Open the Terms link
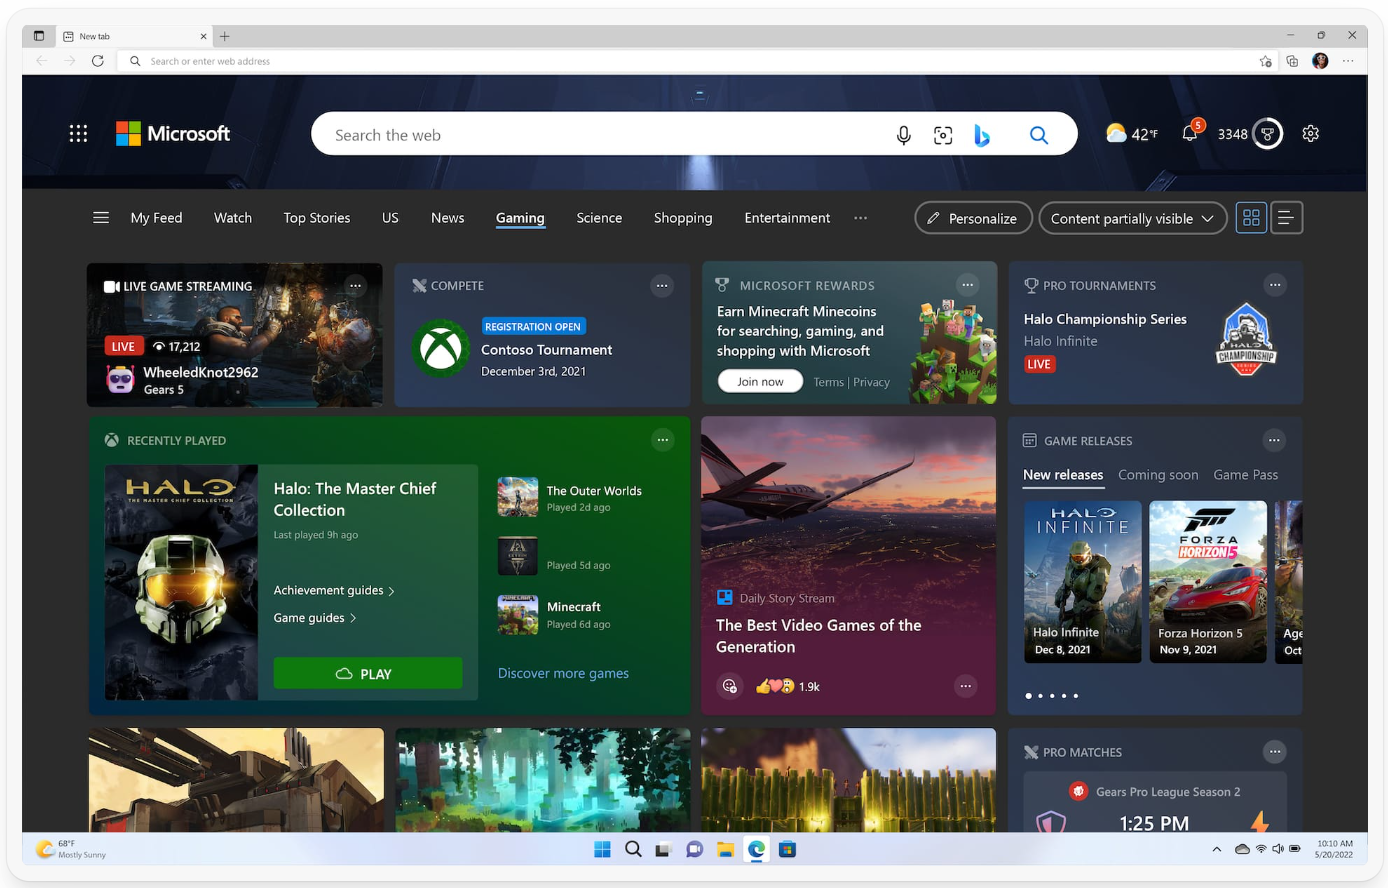This screenshot has width=1388, height=888. click(828, 382)
